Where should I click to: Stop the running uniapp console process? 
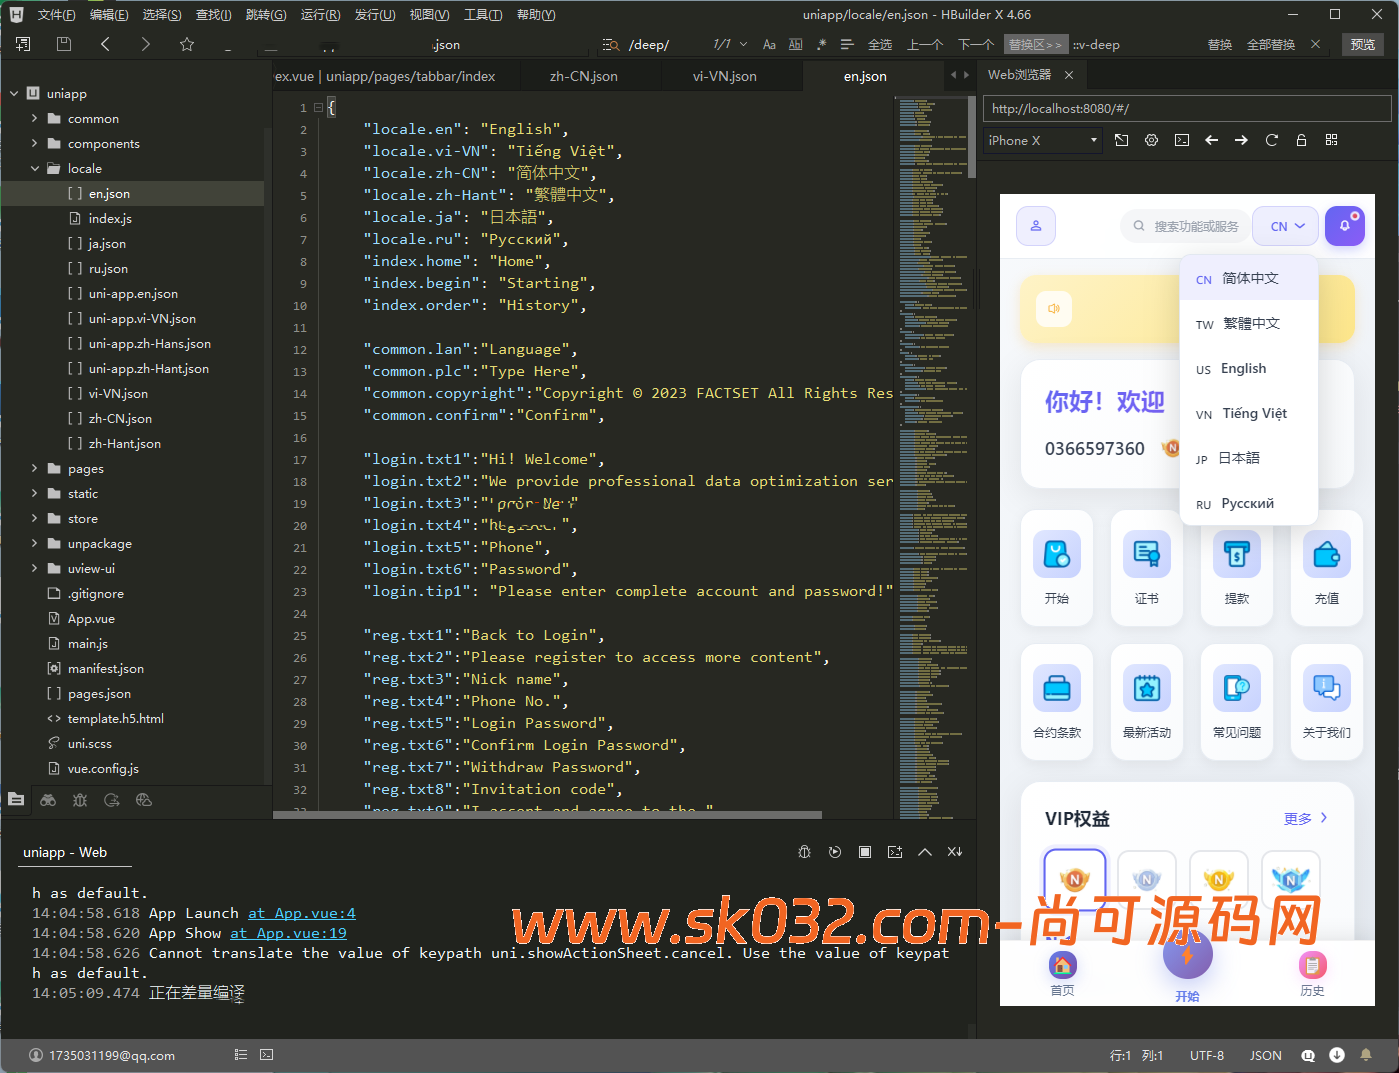point(865,852)
